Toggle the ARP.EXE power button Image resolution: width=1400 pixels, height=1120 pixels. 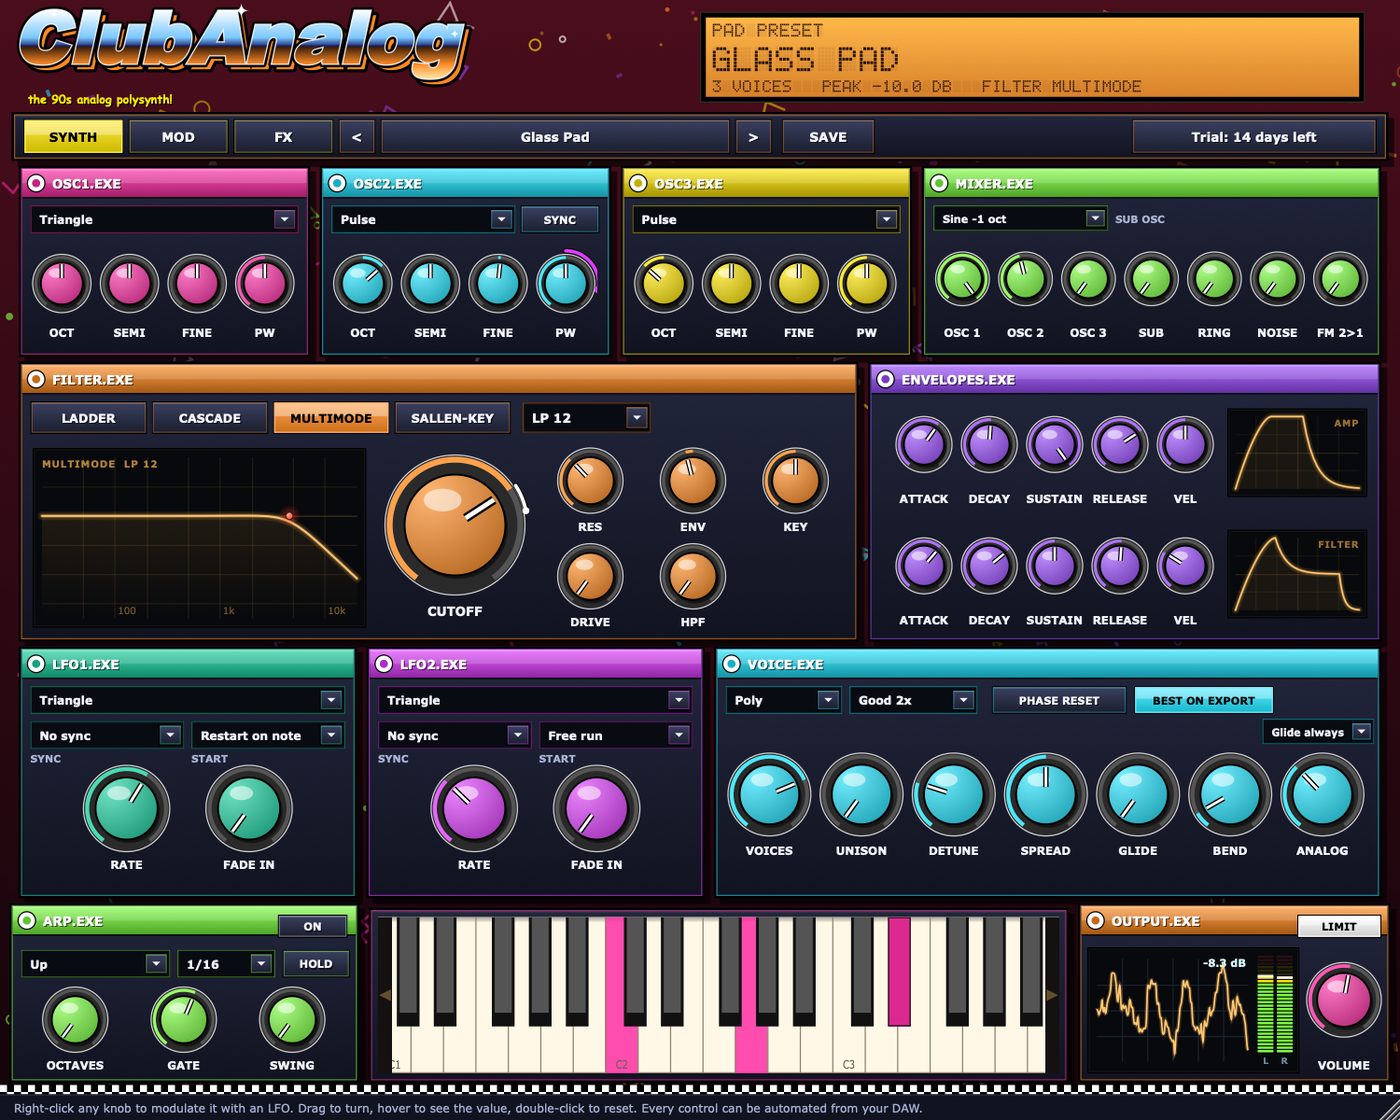(28, 920)
